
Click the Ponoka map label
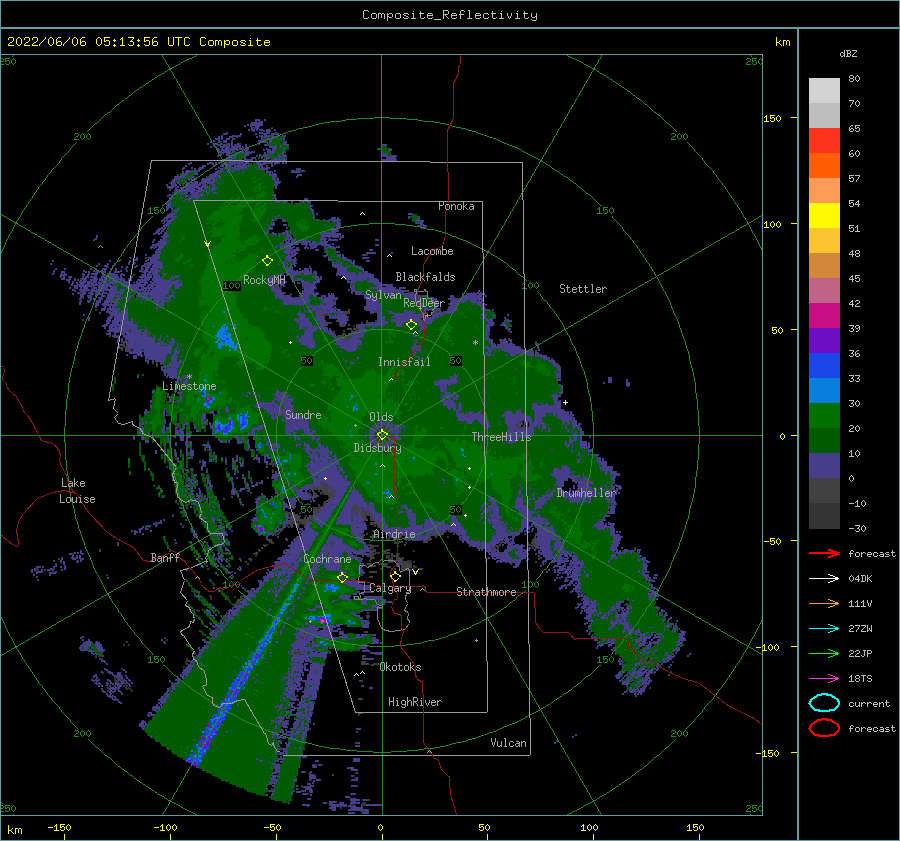456,206
